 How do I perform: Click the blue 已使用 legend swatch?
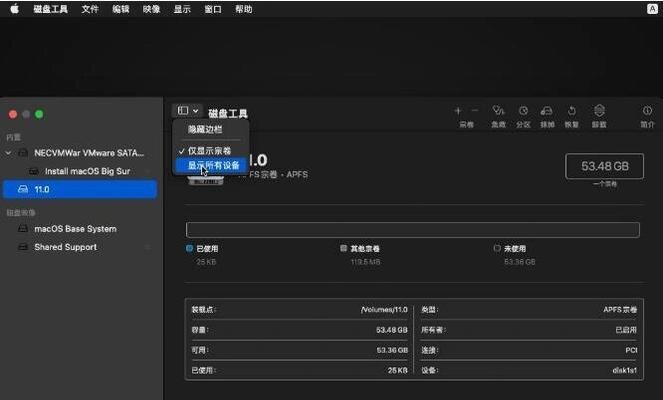point(189,248)
